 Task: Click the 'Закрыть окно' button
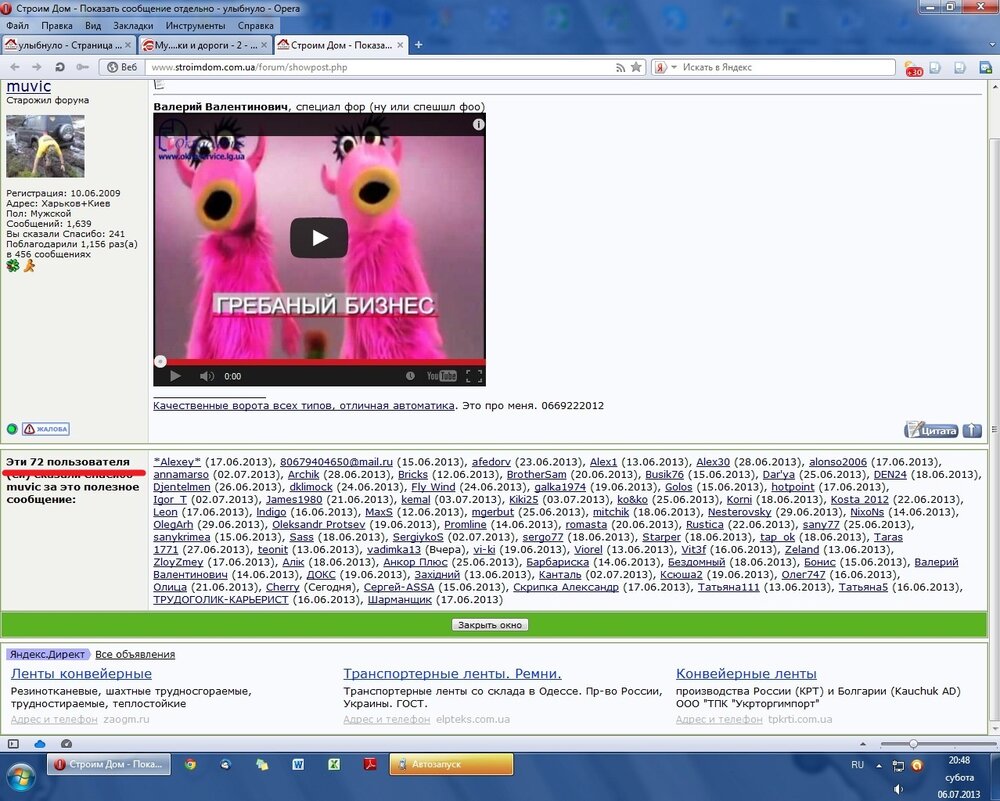point(490,625)
